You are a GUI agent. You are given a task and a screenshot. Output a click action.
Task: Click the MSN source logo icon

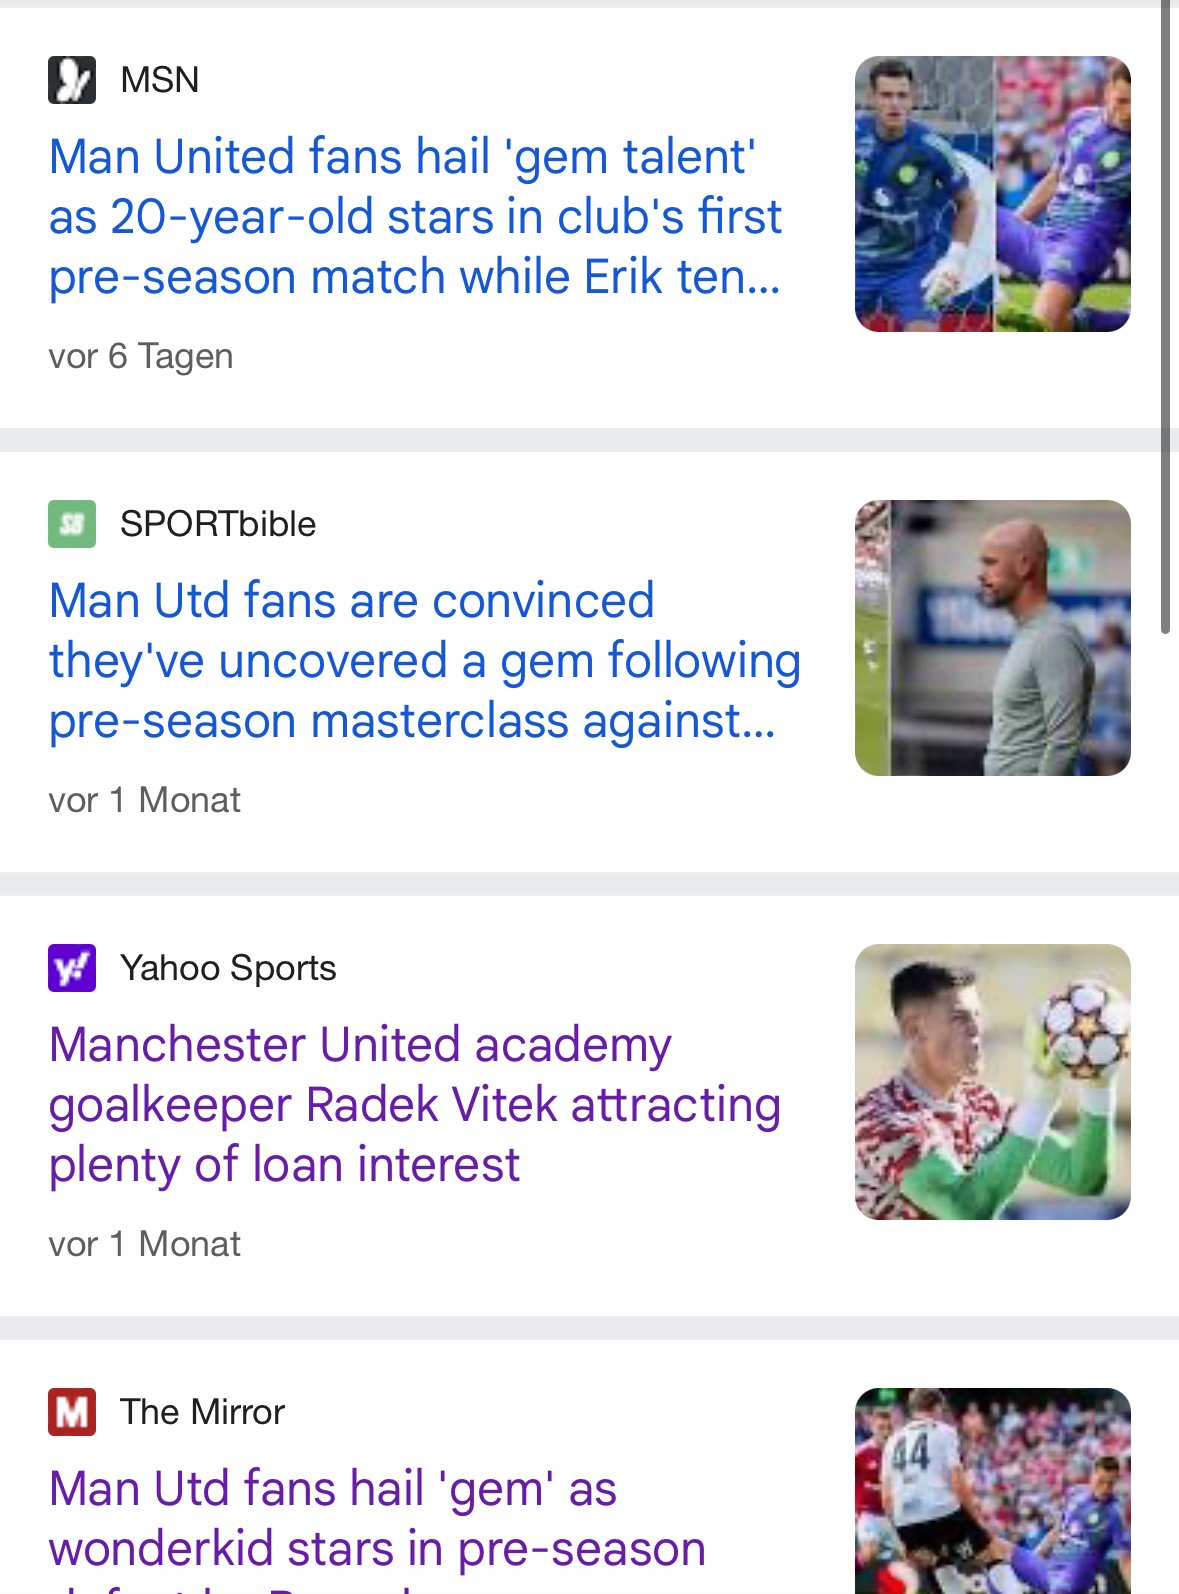tap(72, 80)
